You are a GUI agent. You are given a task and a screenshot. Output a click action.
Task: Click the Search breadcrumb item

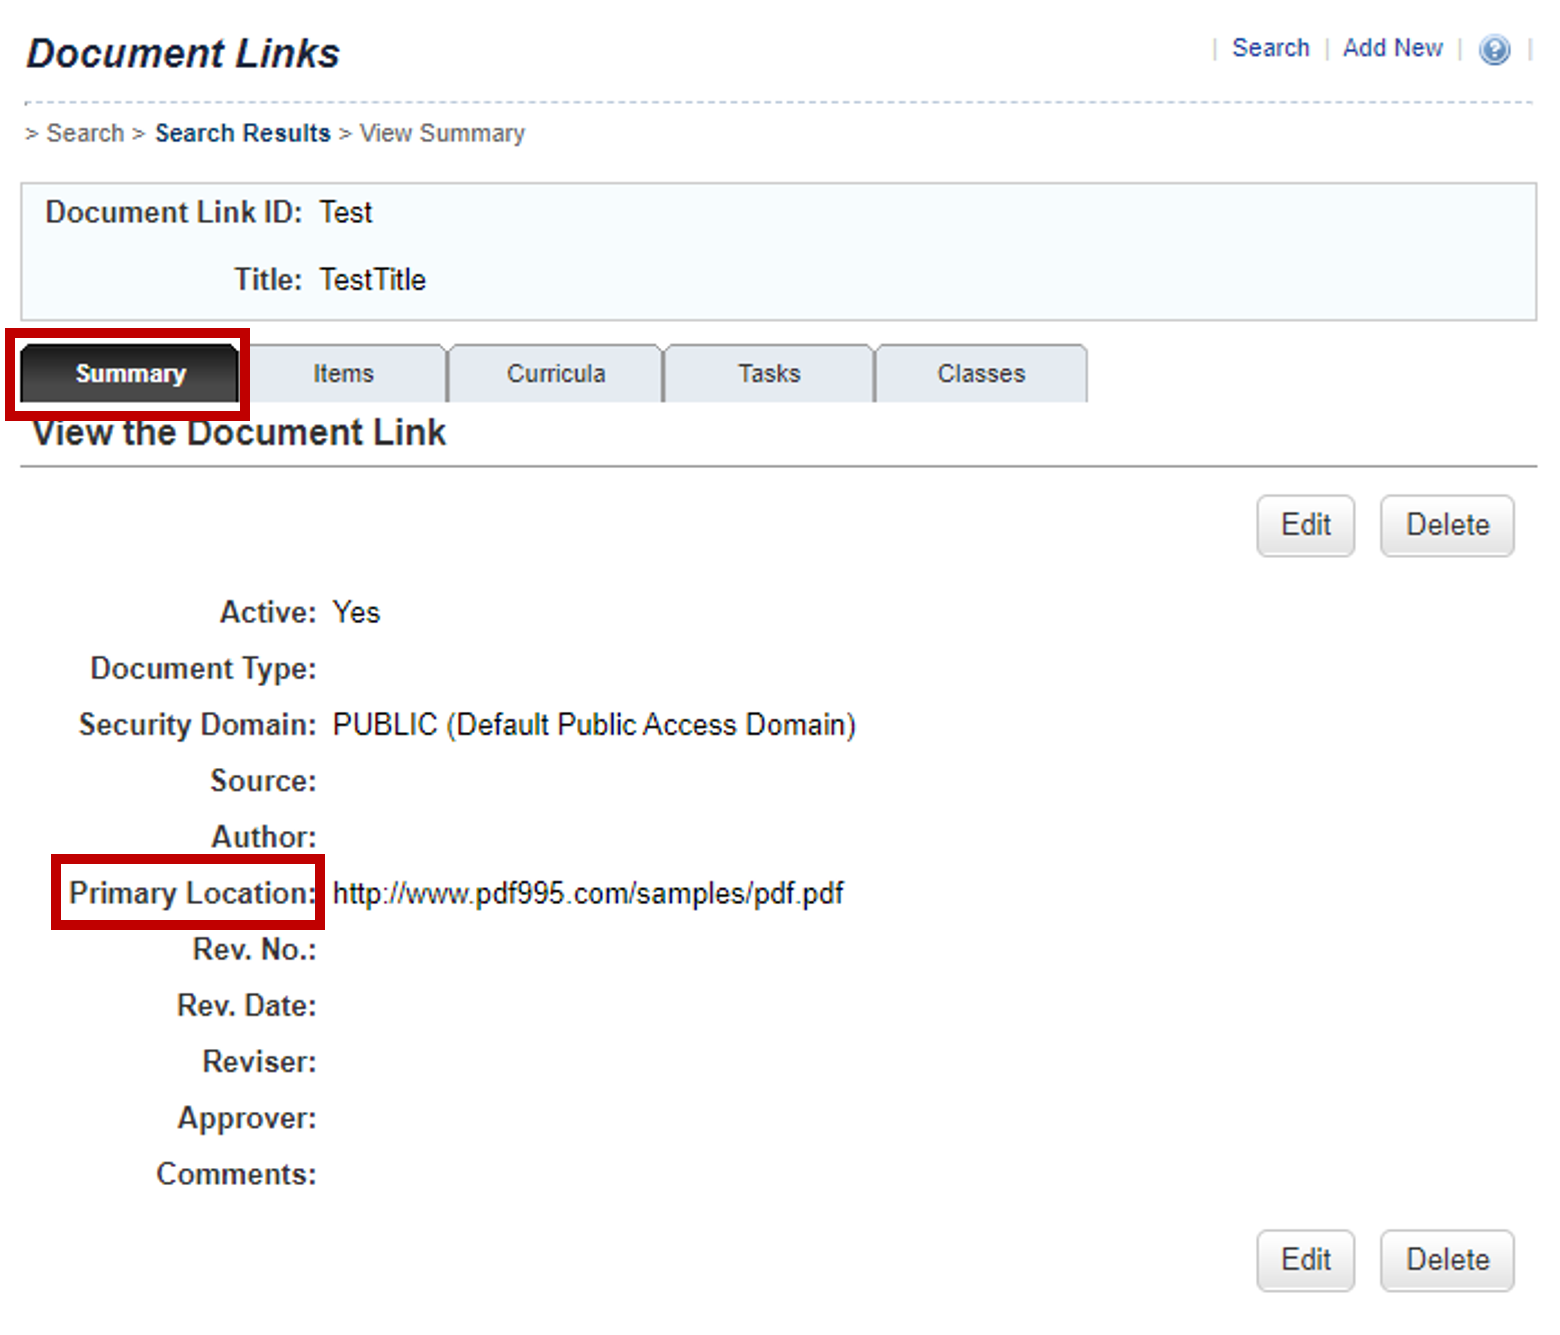pos(85,133)
